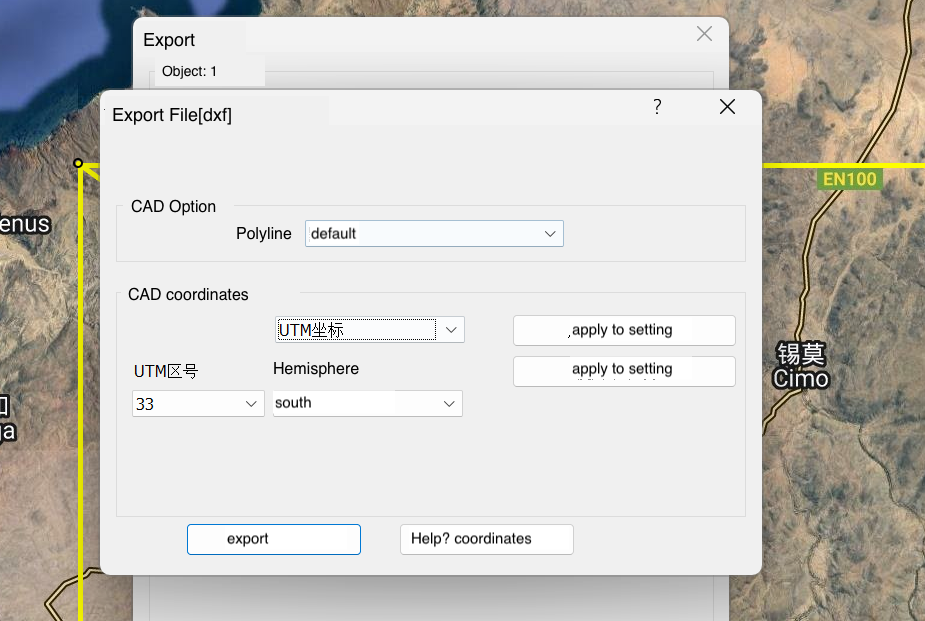Click the yellow route line near EN100

(x=790, y=166)
